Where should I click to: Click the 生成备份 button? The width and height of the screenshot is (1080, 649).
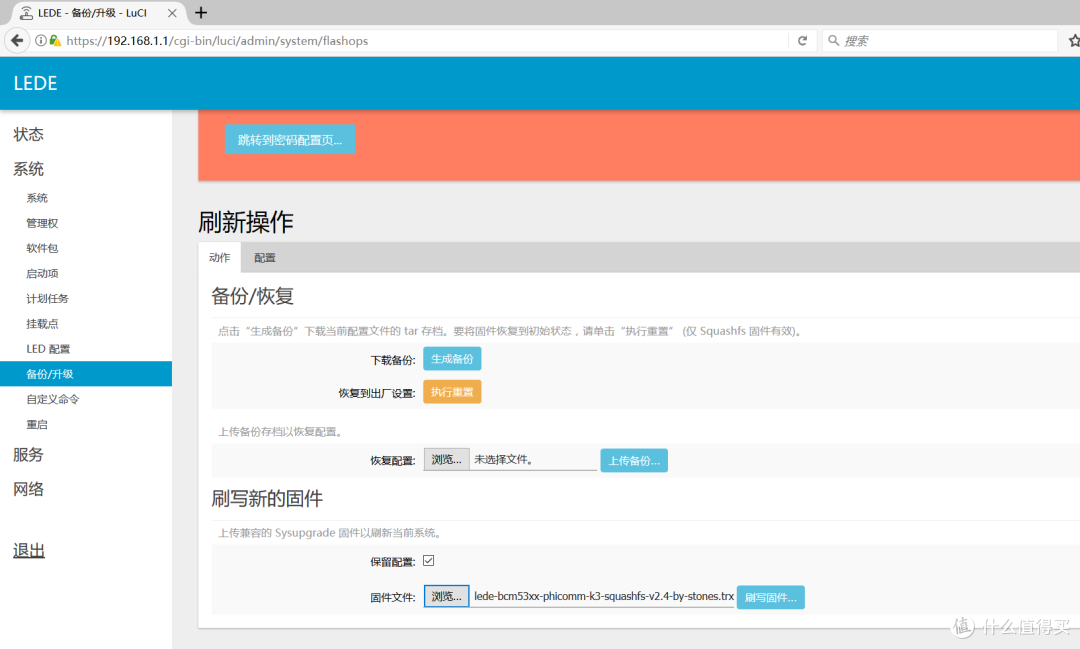pos(452,359)
